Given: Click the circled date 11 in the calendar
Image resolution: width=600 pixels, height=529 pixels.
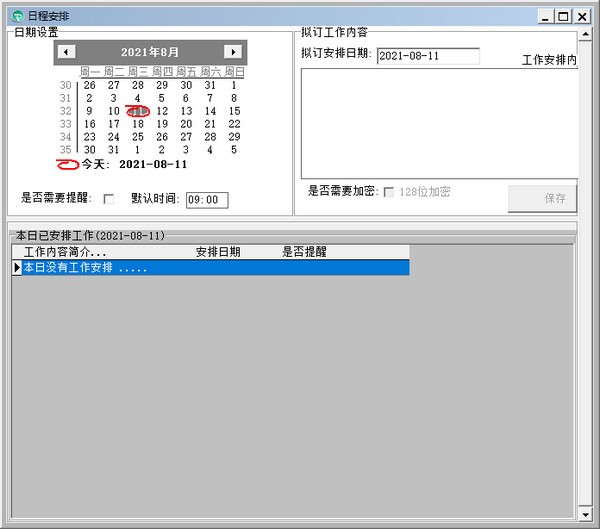Looking at the screenshot, I should 138,111.
